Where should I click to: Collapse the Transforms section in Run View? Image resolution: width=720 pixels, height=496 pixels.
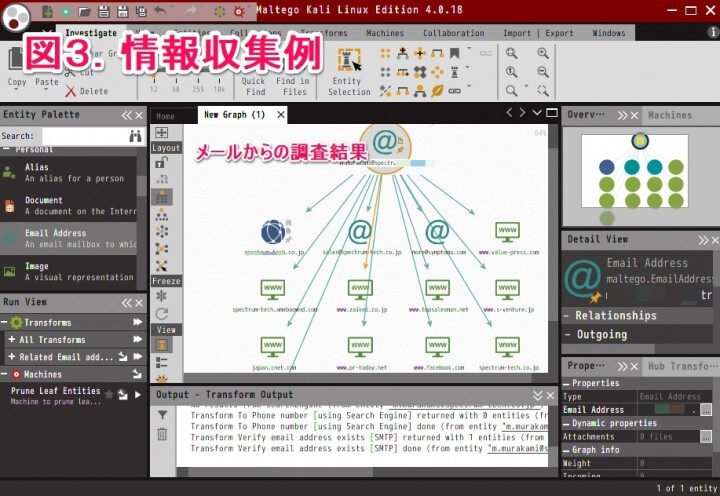[5, 323]
